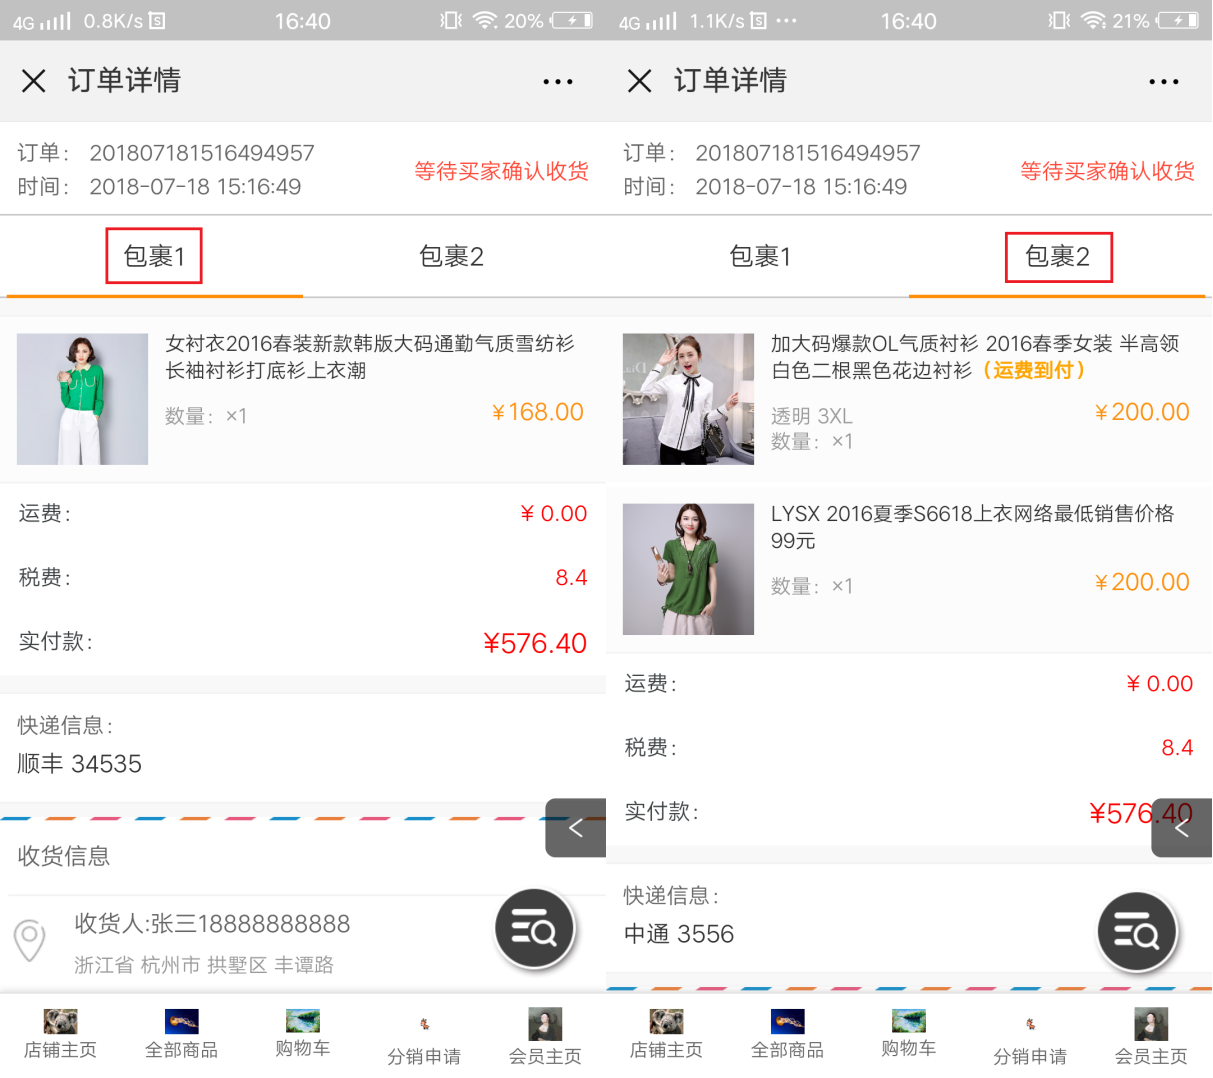Open white shirt product thumbnail in 包裹2

[688, 399]
